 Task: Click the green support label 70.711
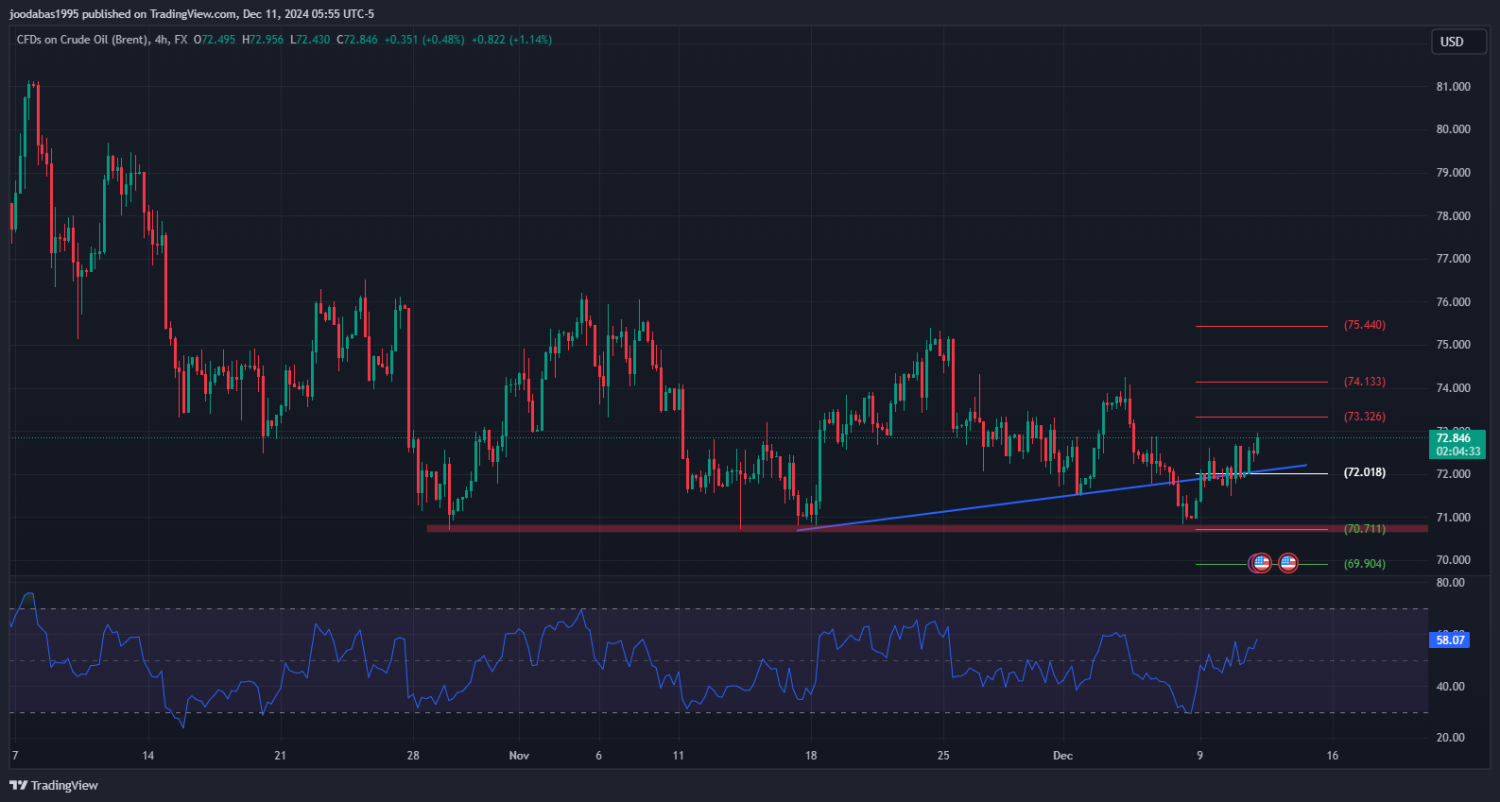click(x=1364, y=529)
